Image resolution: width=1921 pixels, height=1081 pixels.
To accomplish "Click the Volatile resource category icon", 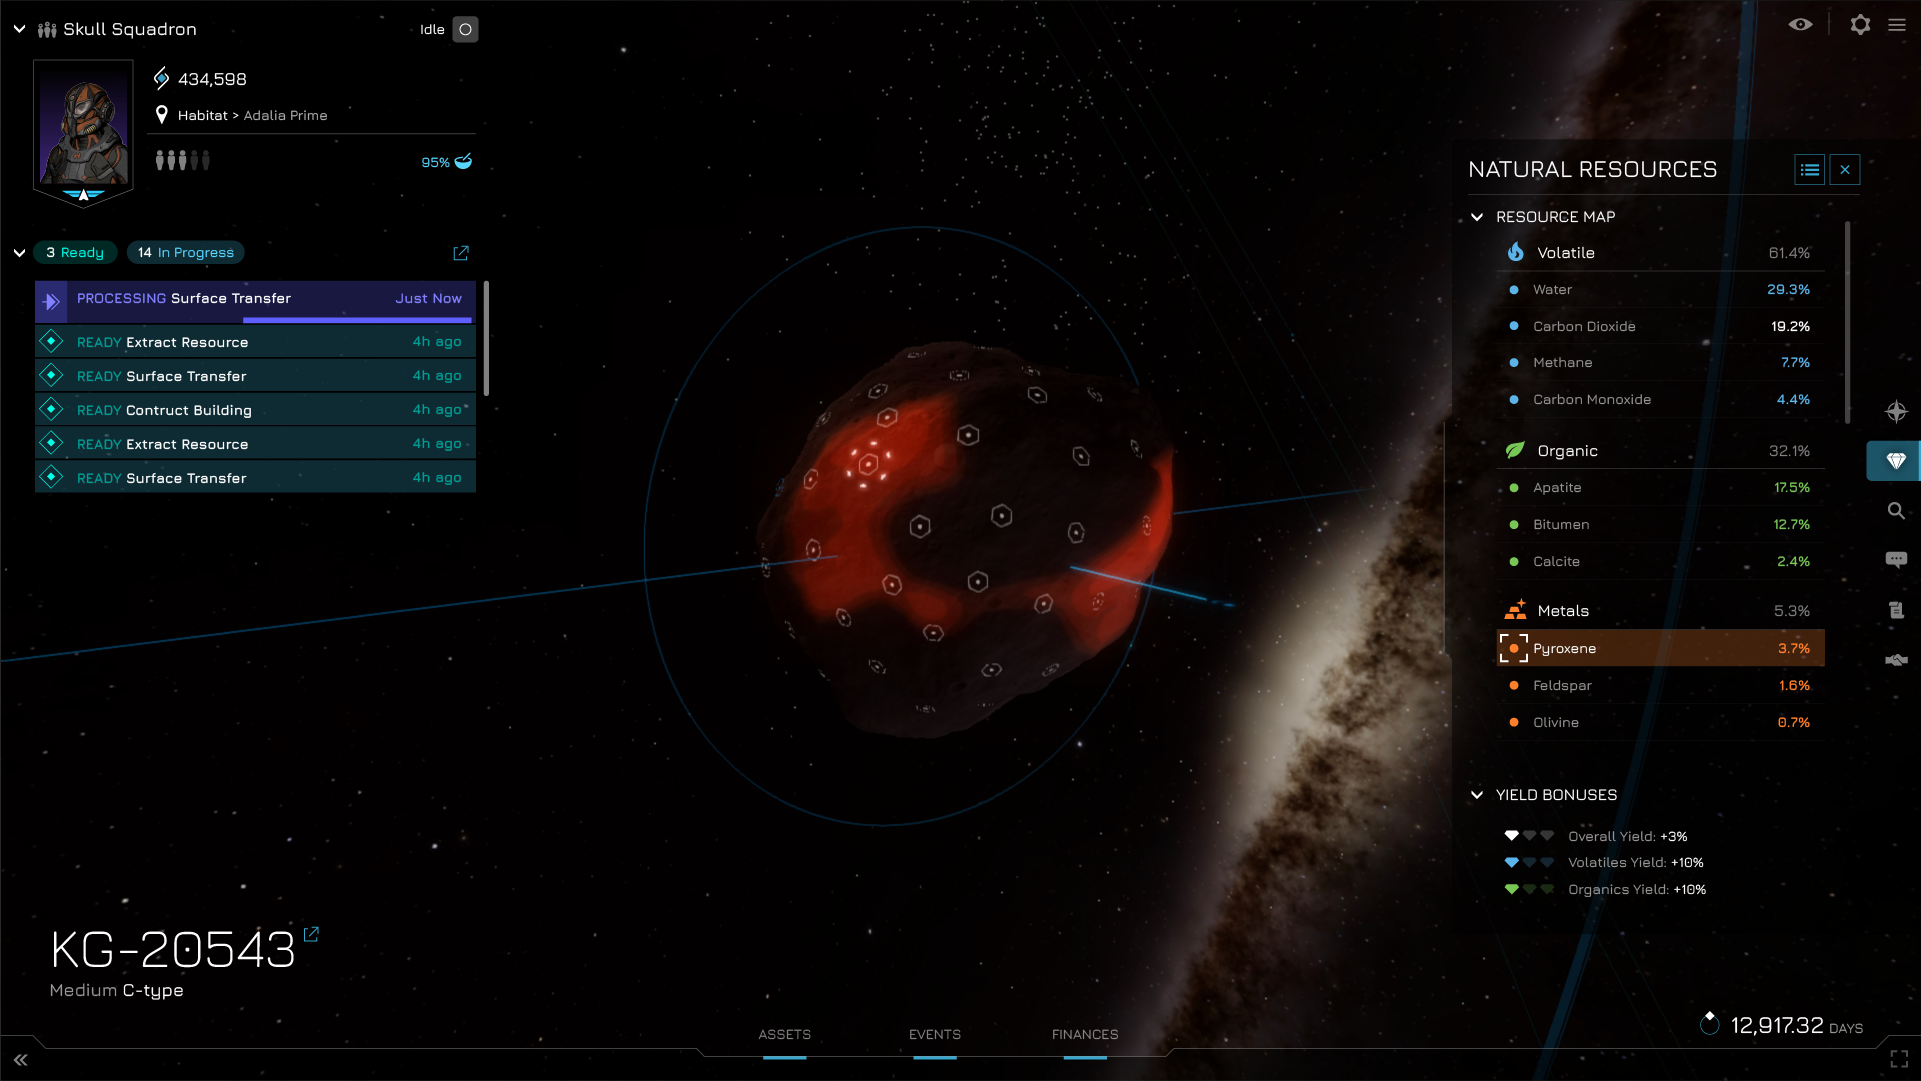I will pos(1515,251).
